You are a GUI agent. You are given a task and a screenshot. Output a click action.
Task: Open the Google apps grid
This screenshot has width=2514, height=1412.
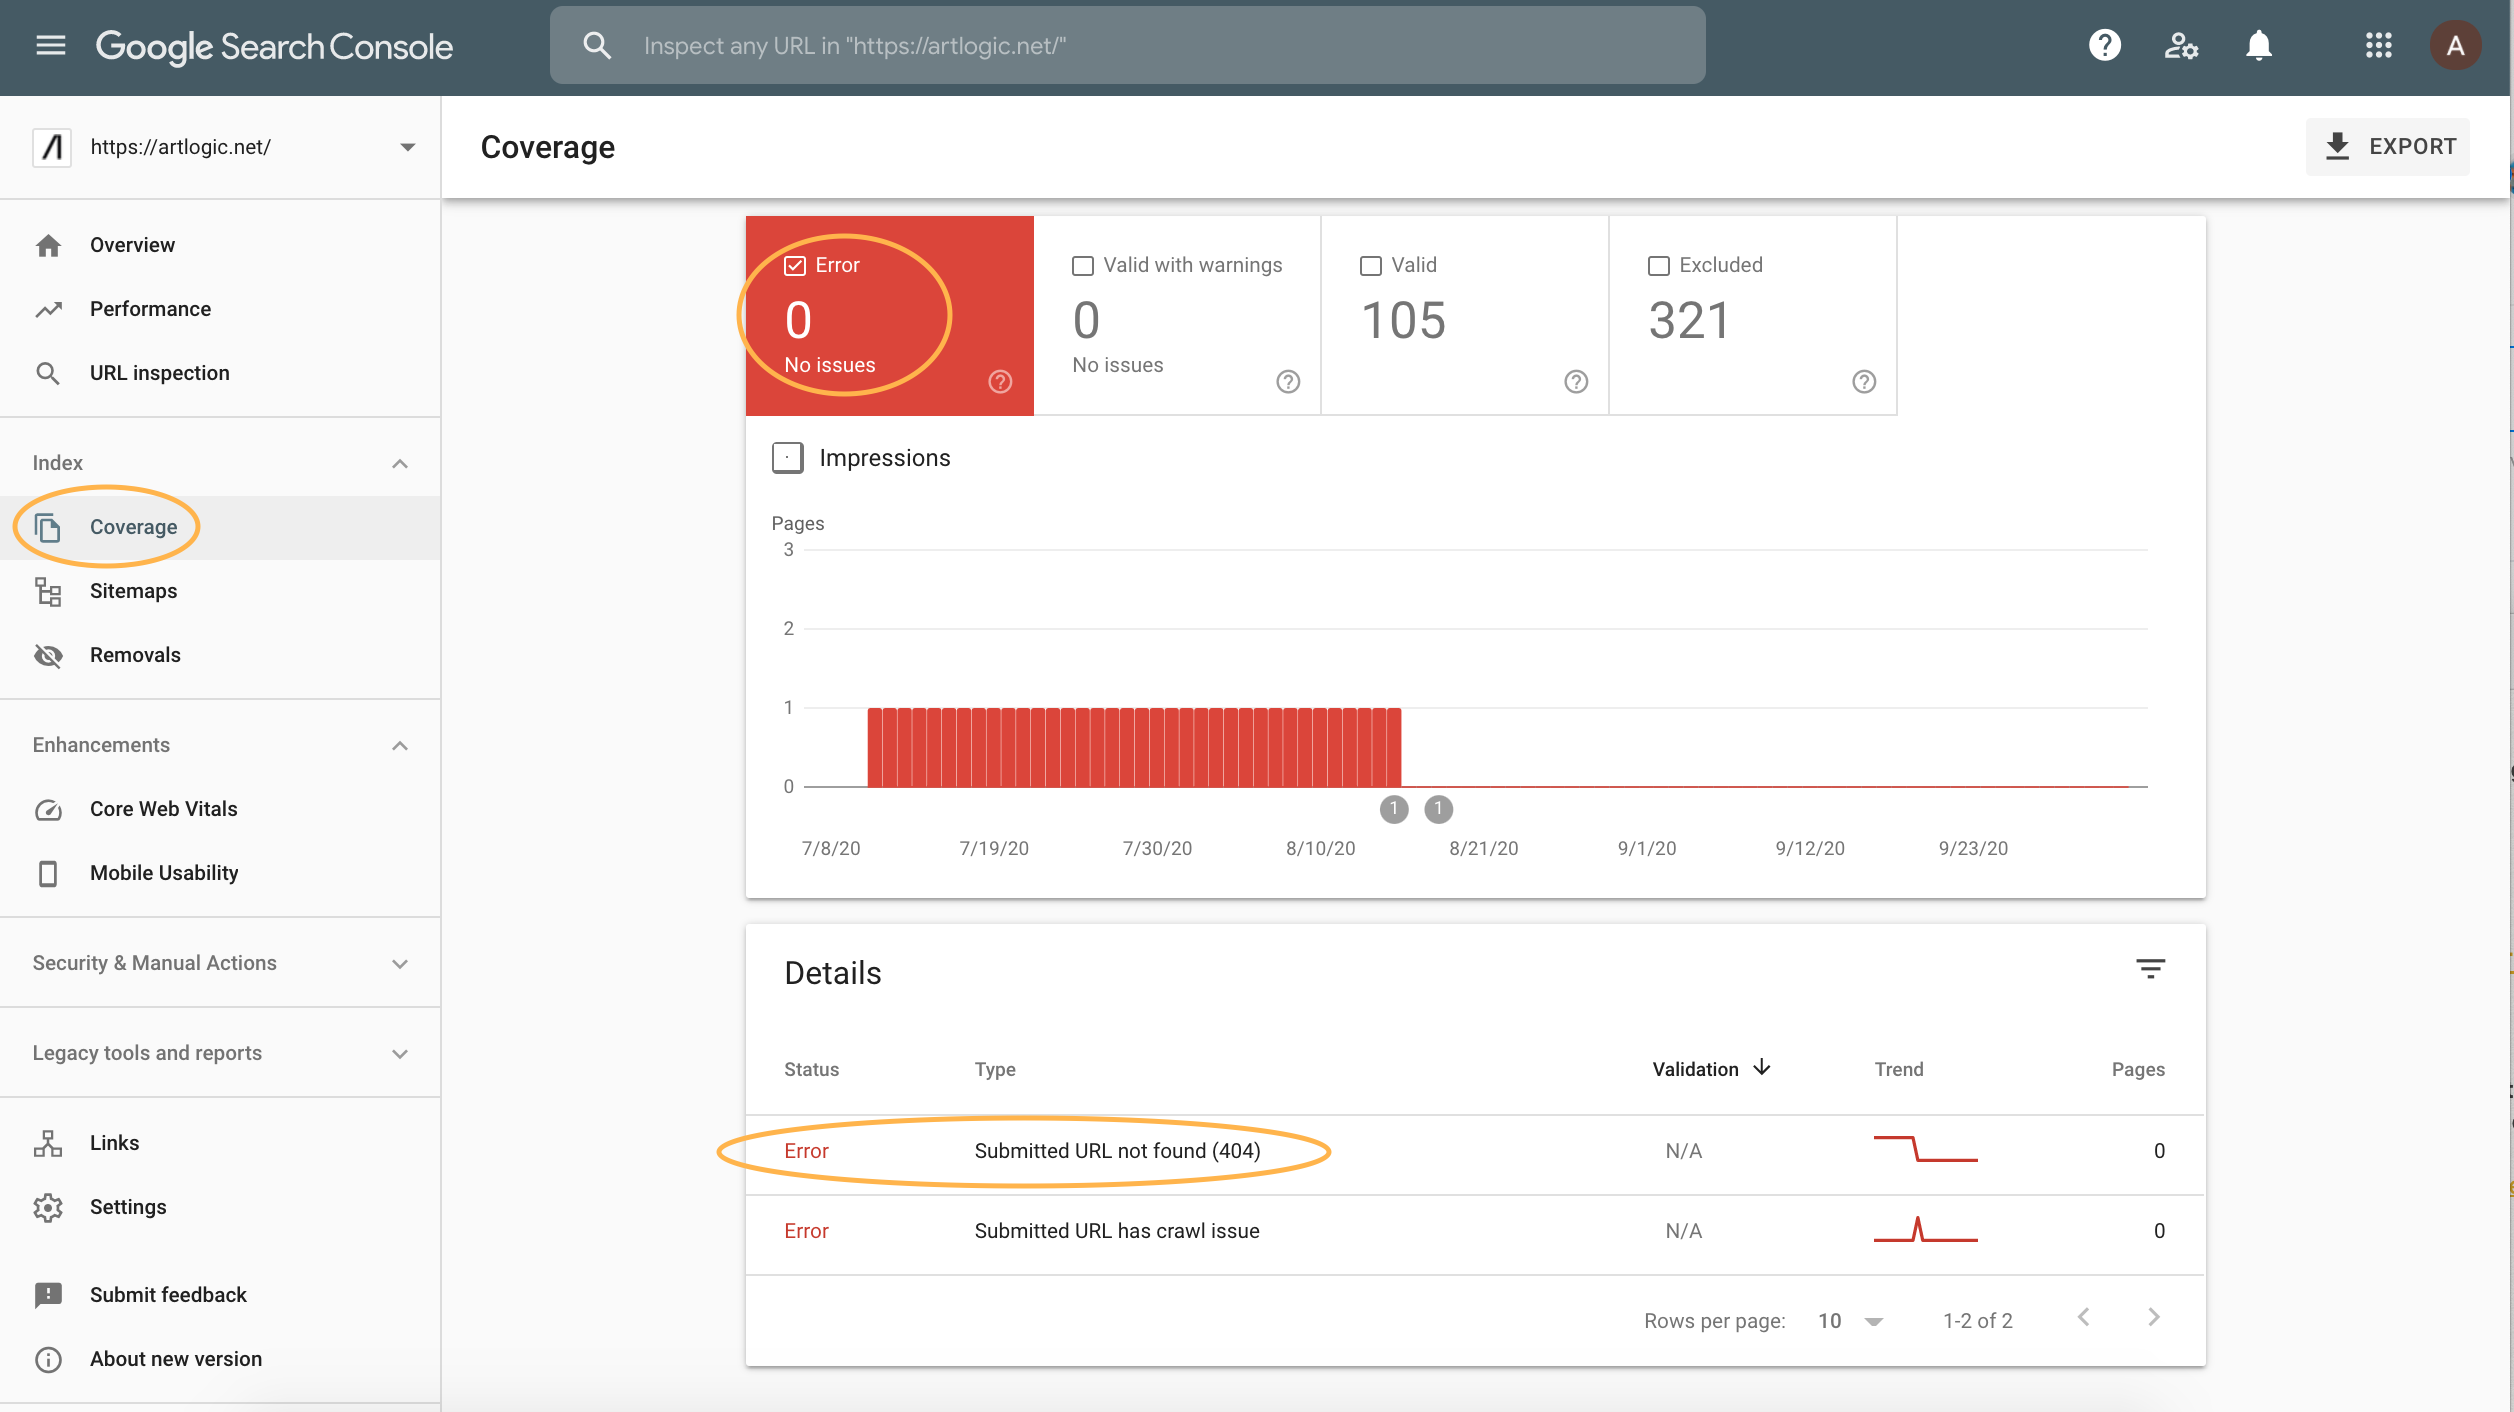pos(2379,46)
